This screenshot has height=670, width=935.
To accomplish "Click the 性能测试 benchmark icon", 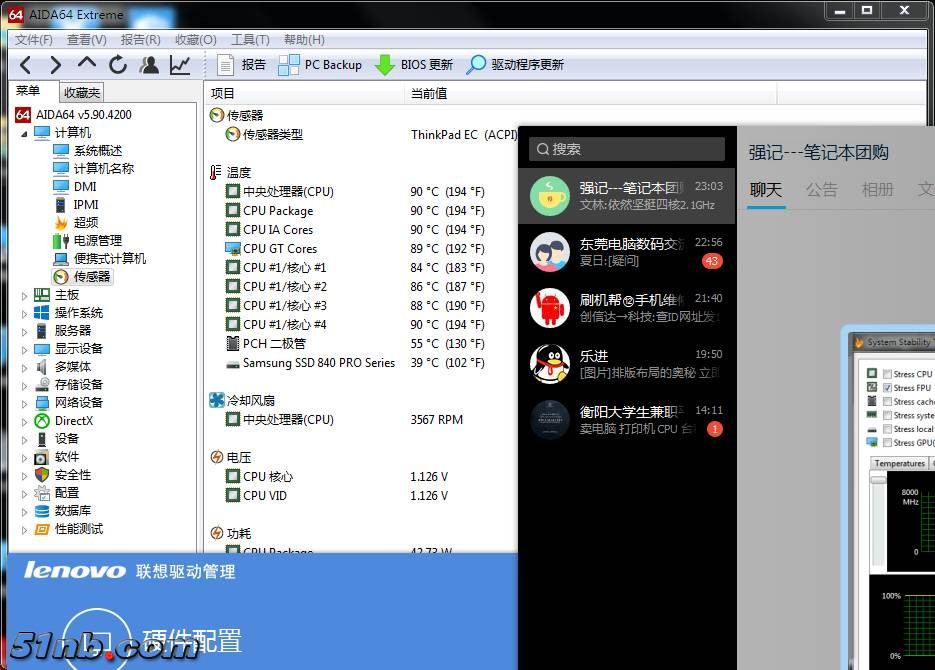I will pyautogui.click(x=42, y=529).
